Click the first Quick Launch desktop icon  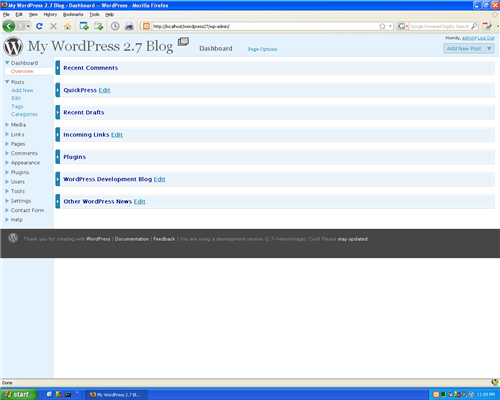(49, 394)
